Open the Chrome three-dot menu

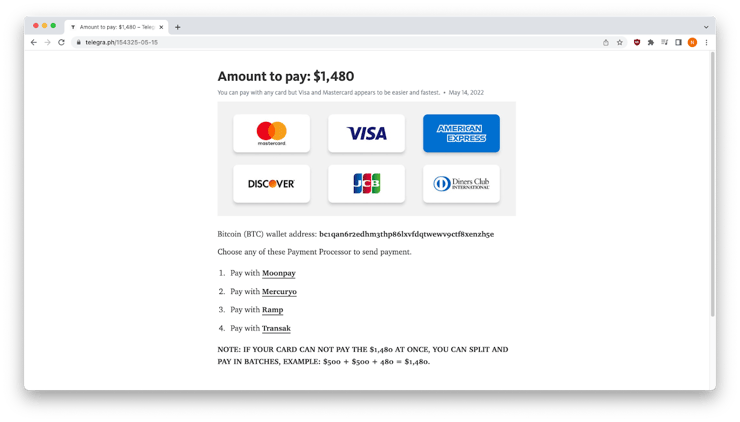point(706,42)
